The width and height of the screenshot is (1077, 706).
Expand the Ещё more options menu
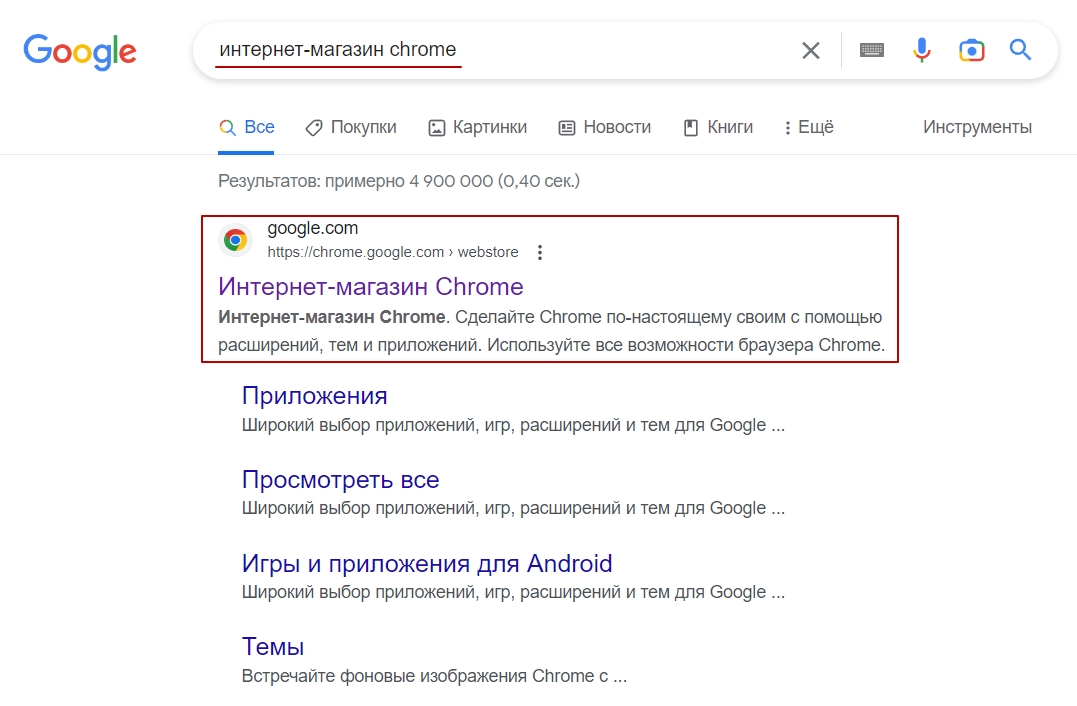[x=809, y=127]
